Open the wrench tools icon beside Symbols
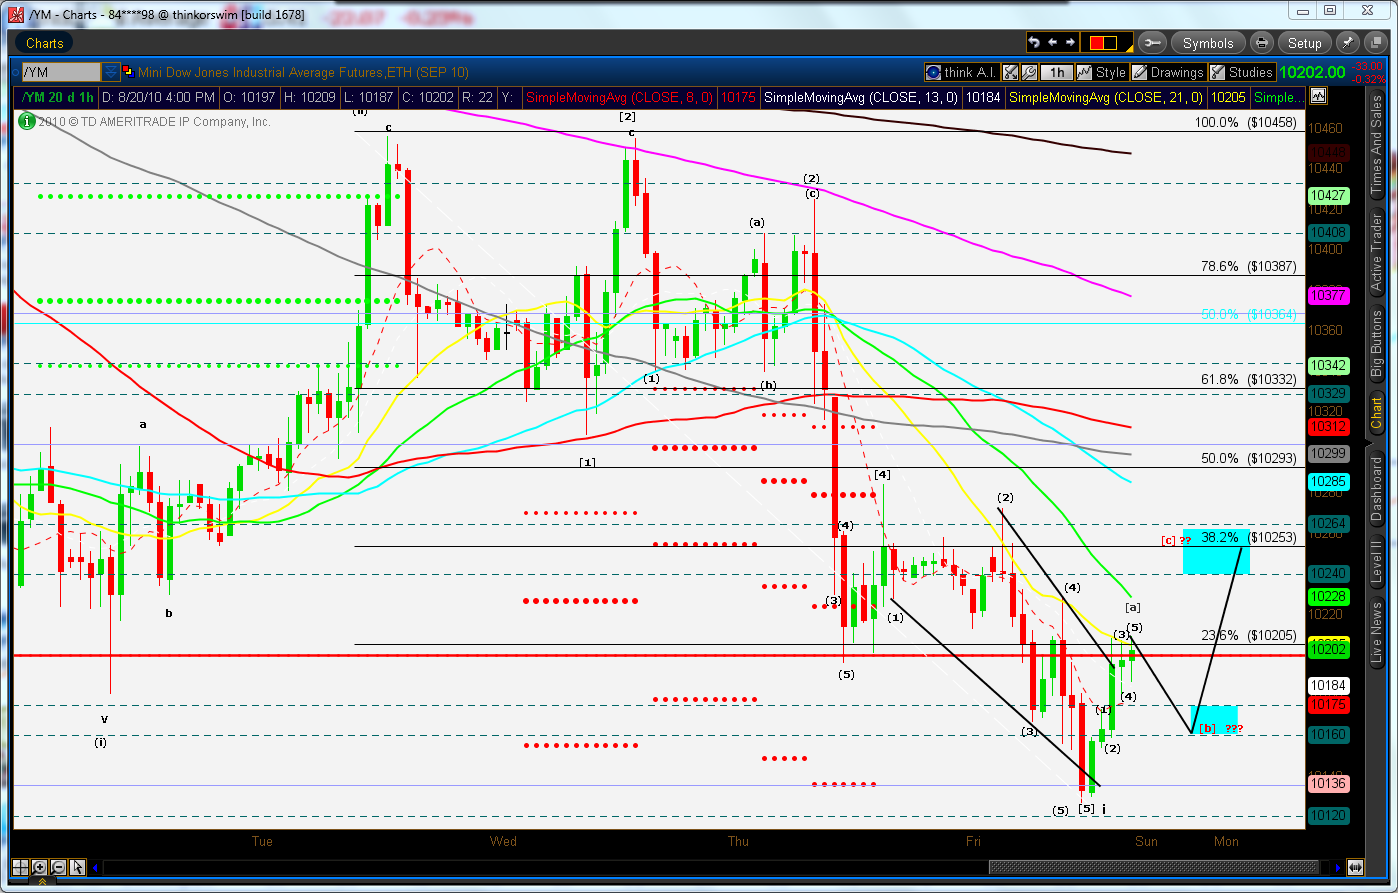Screen dimensions: 1398x893 point(1151,43)
